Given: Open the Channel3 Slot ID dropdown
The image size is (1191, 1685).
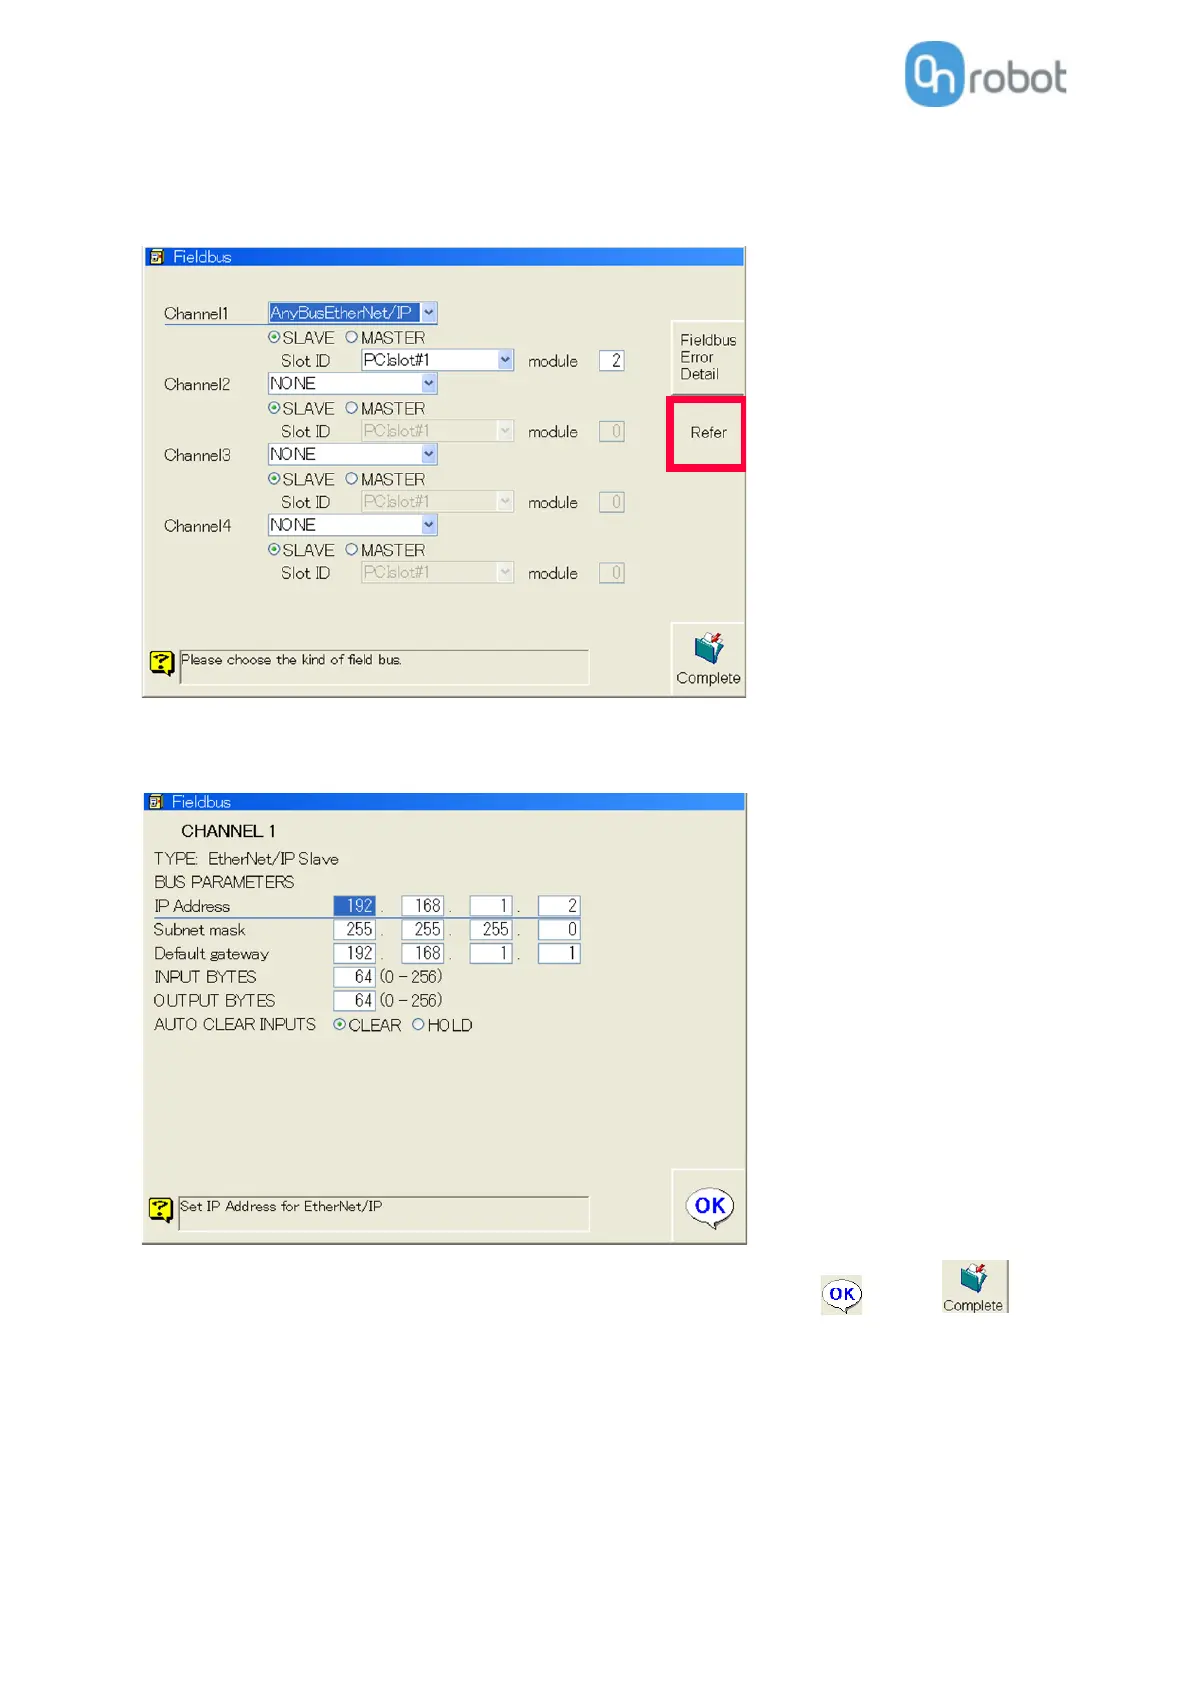Looking at the screenshot, I should coord(438,502).
